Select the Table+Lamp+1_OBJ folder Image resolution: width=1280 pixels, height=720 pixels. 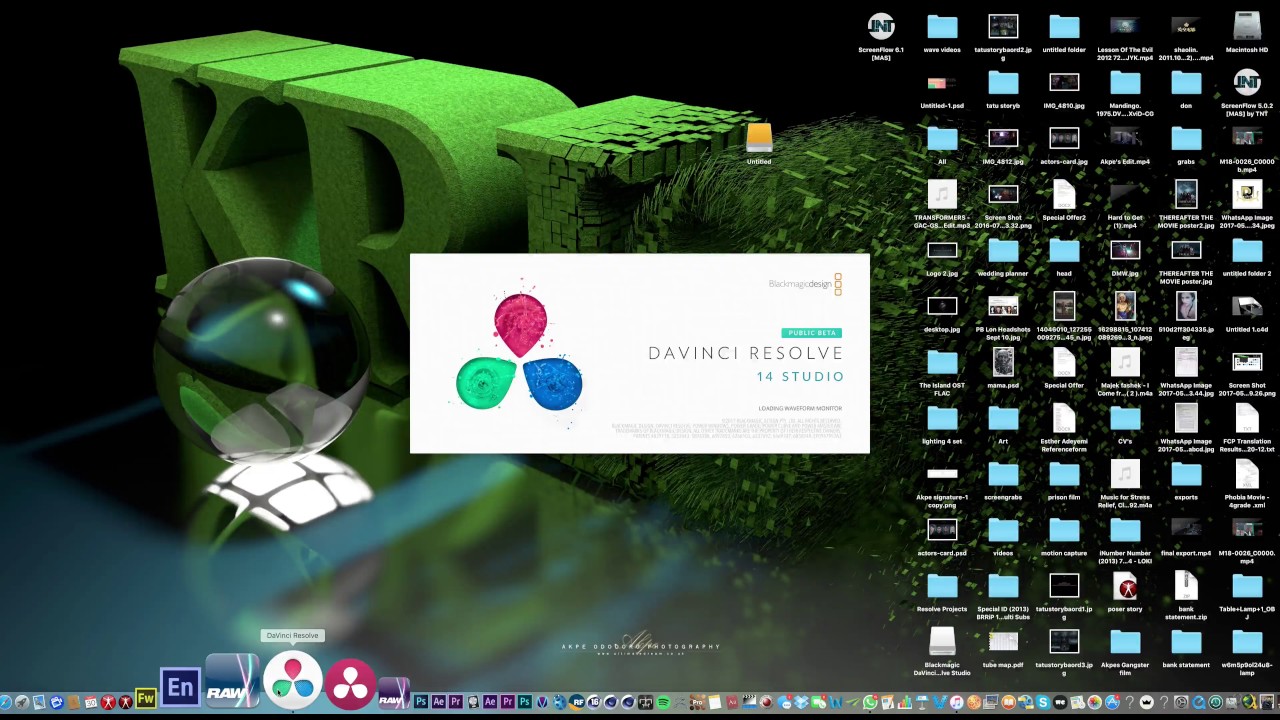coord(1247,596)
